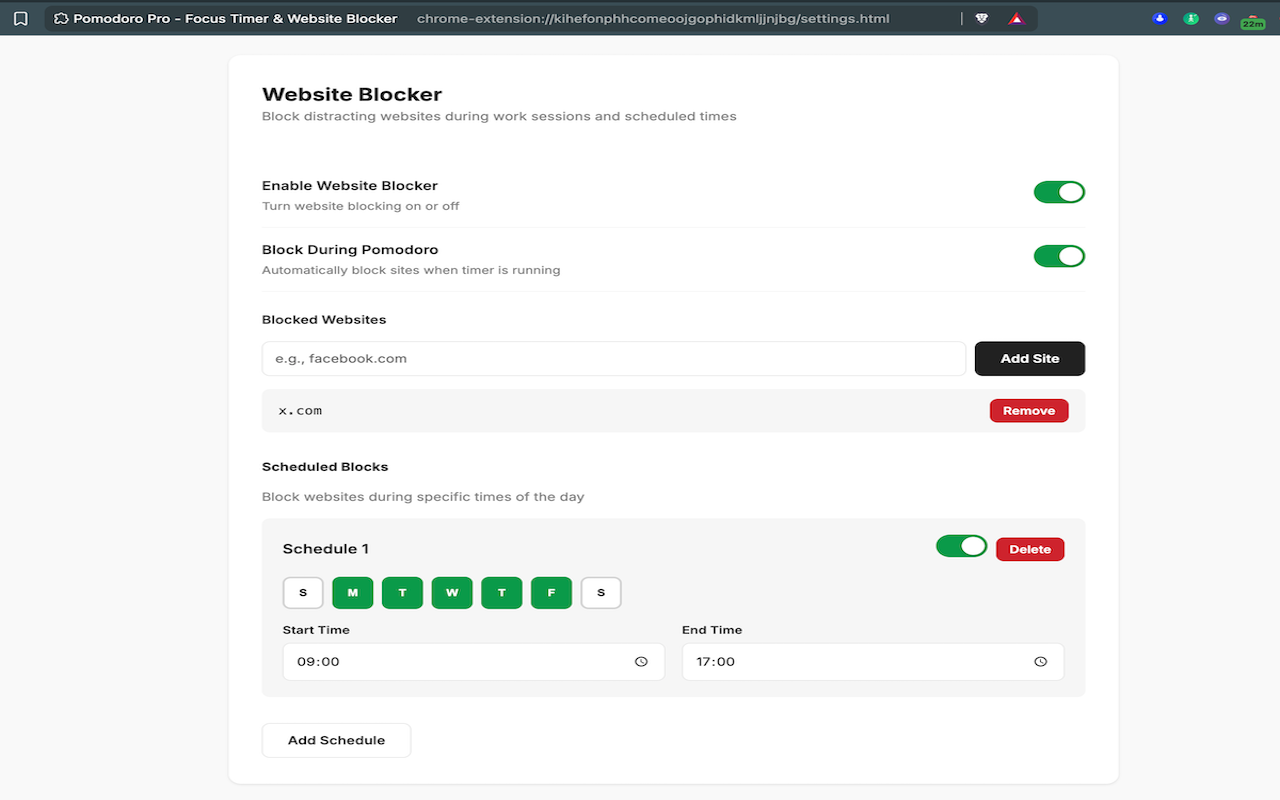The image size is (1280, 800).
Task: Click the side panel bookmark icon
Action: 20,18
